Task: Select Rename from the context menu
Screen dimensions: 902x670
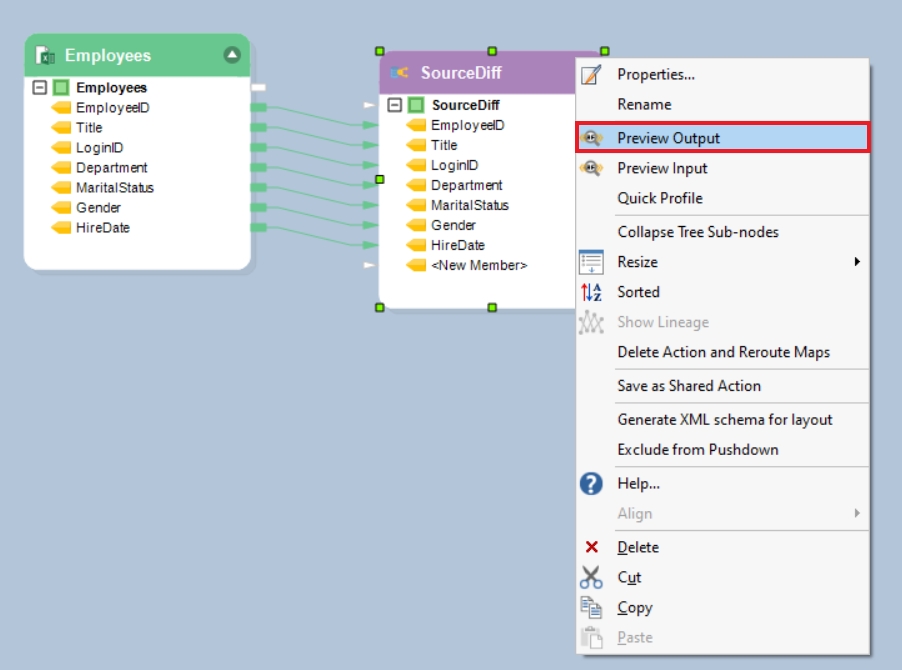Action: point(644,104)
